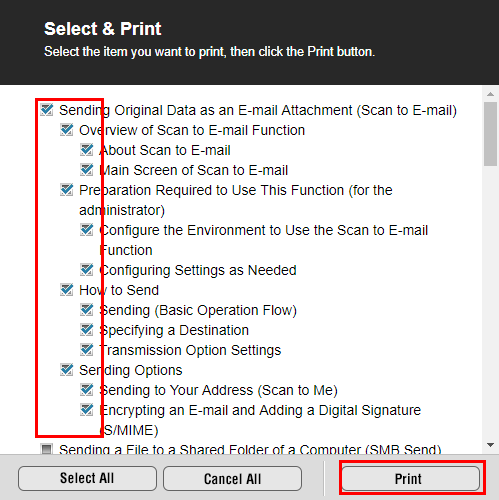Click the Print button

pos(411,478)
